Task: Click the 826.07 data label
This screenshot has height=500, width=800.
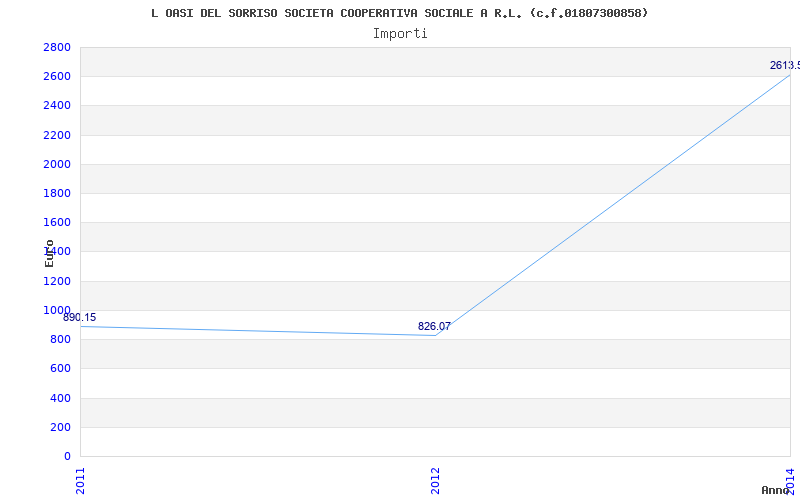Action: tap(434, 327)
